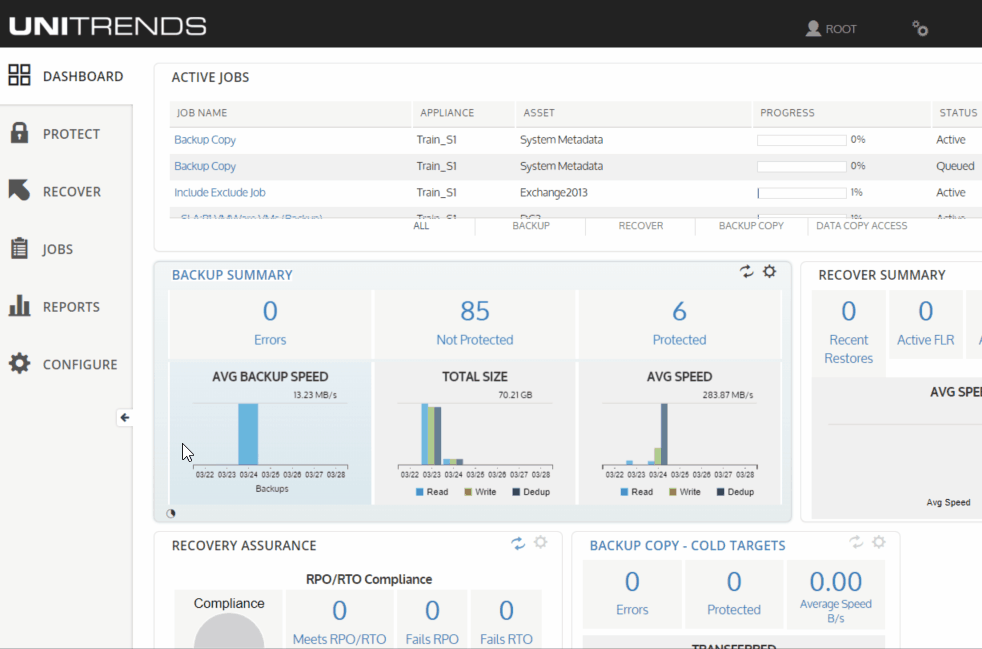Click the queued job's progress bar

tap(802, 167)
